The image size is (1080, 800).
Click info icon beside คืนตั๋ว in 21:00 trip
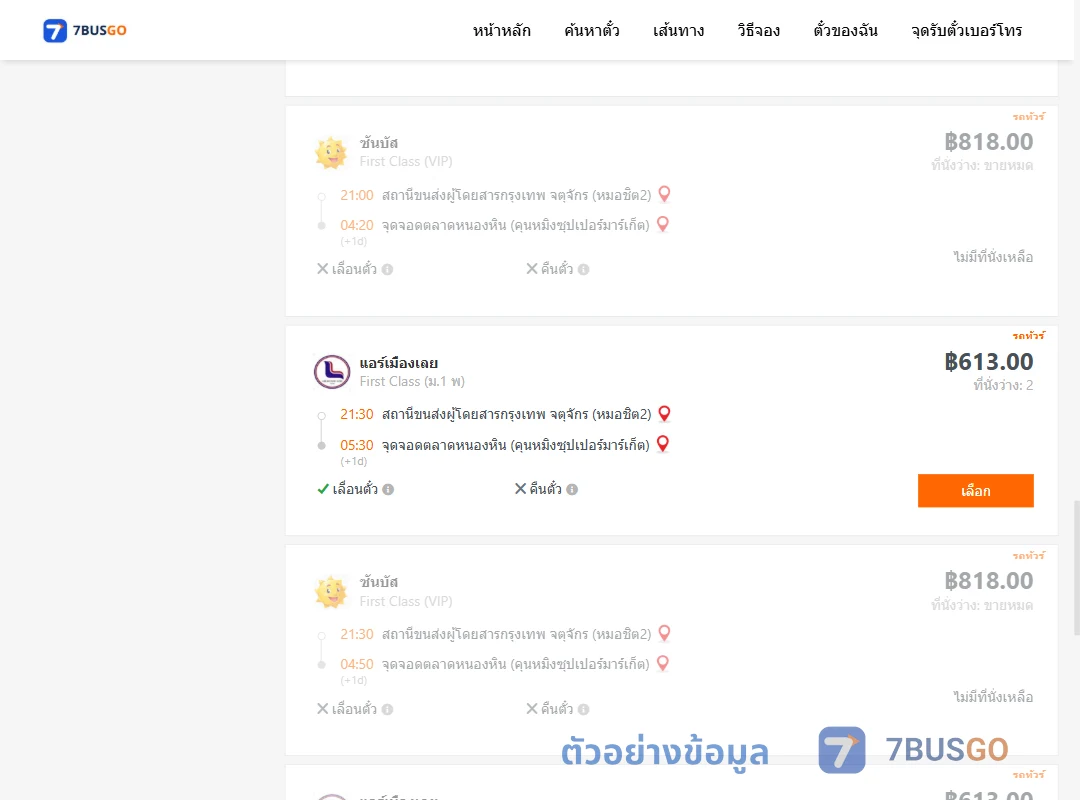pyautogui.click(x=583, y=269)
